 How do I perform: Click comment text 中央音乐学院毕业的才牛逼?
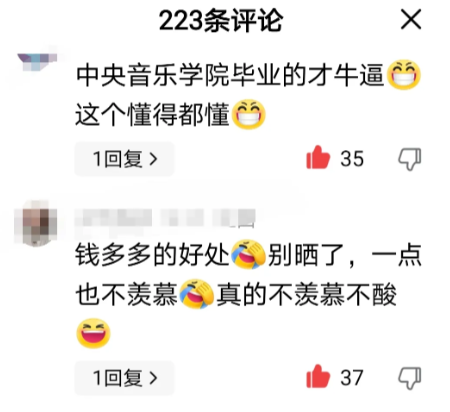point(230,75)
